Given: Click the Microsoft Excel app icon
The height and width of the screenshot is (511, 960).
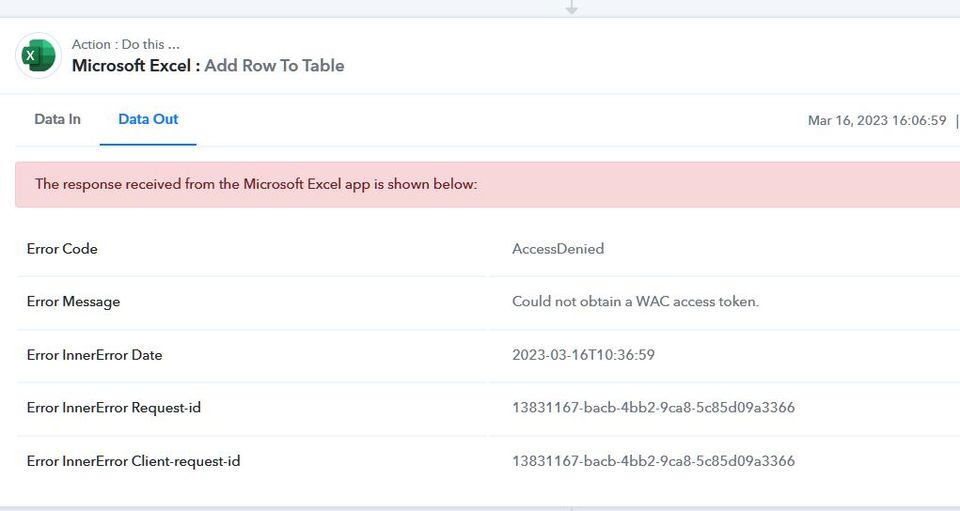Looking at the screenshot, I should (39, 56).
